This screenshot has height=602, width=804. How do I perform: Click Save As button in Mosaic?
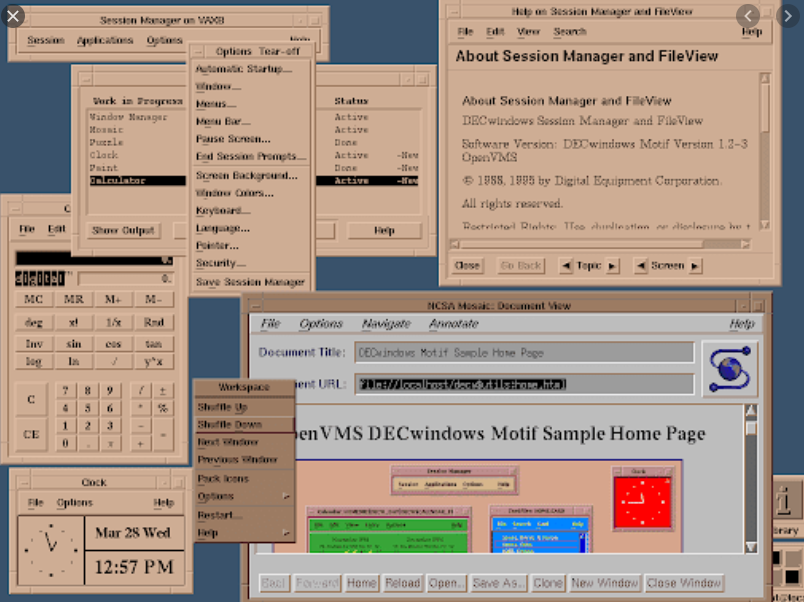pos(498,584)
